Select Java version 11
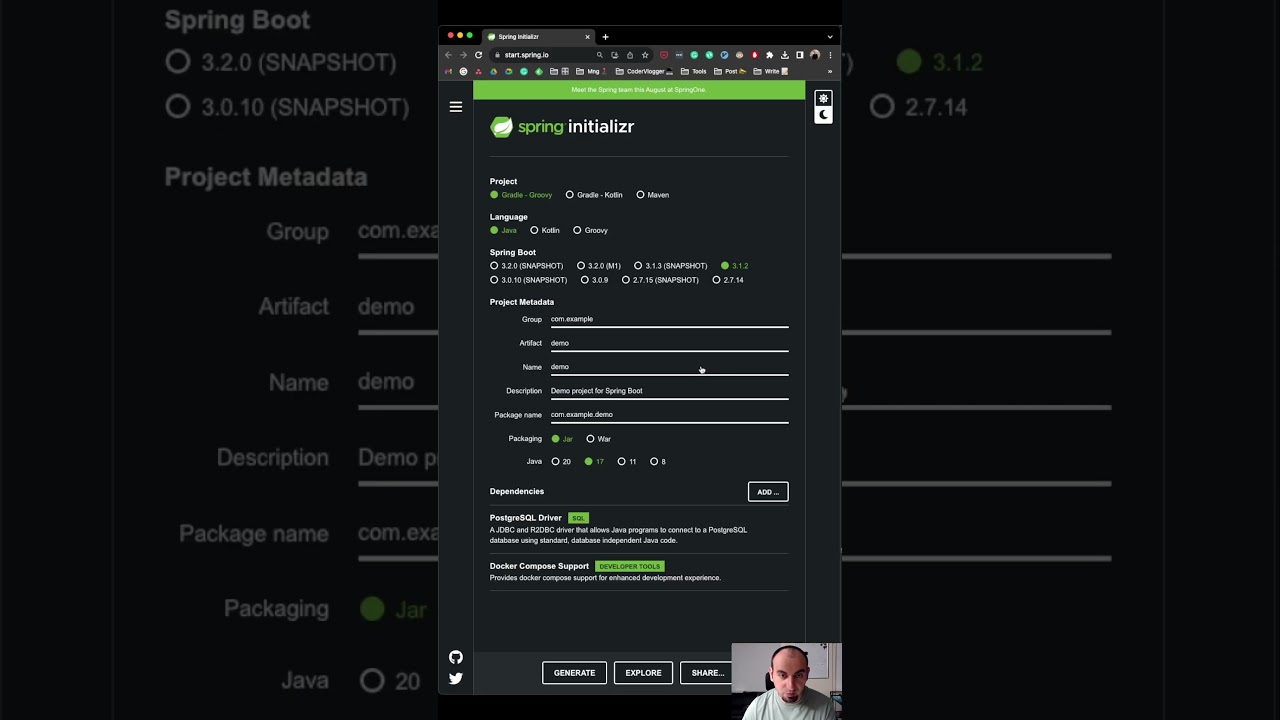Screen dimensions: 1280x720 (627, 462)
